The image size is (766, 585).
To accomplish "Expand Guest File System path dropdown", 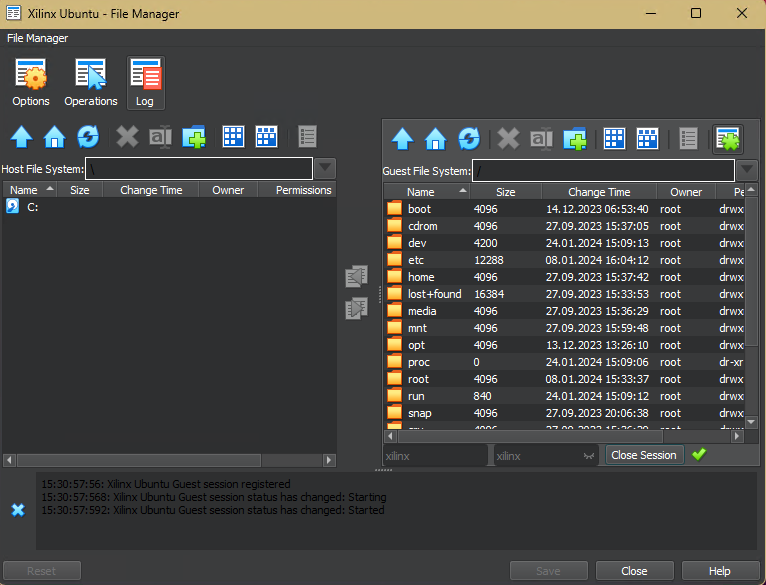I will [746, 171].
